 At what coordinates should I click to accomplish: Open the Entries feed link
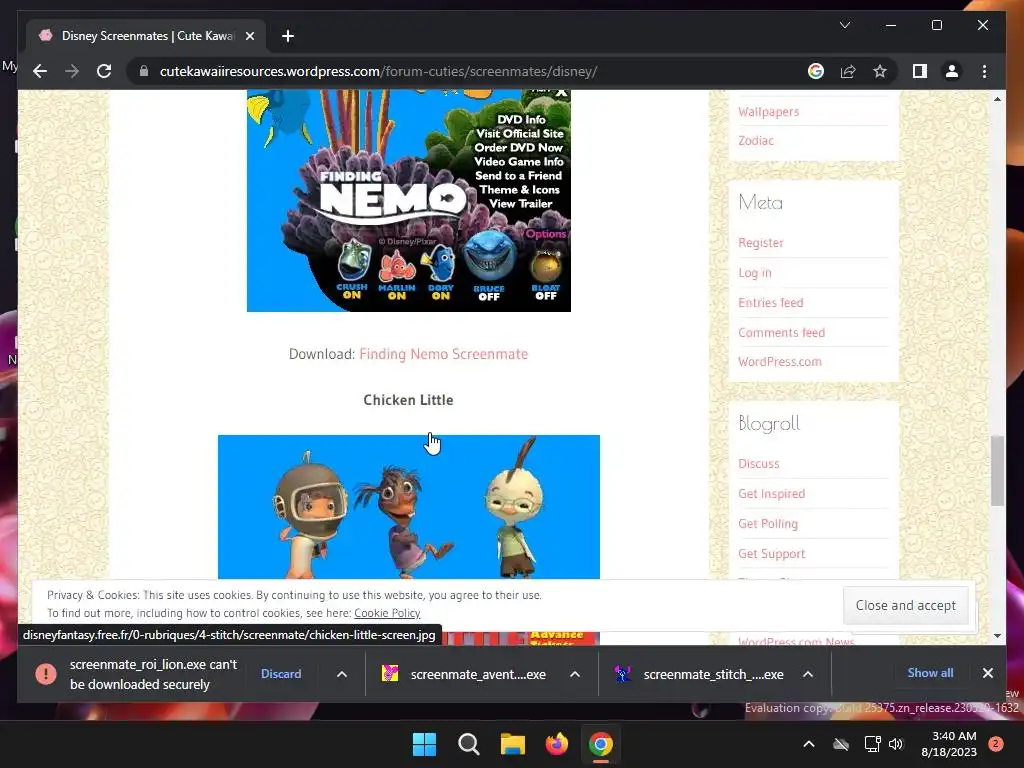pyautogui.click(x=771, y=302)
